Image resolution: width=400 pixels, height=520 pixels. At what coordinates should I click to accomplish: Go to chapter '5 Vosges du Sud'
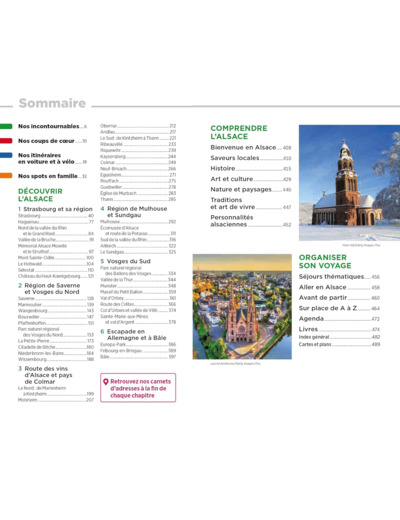coord(126,261)
